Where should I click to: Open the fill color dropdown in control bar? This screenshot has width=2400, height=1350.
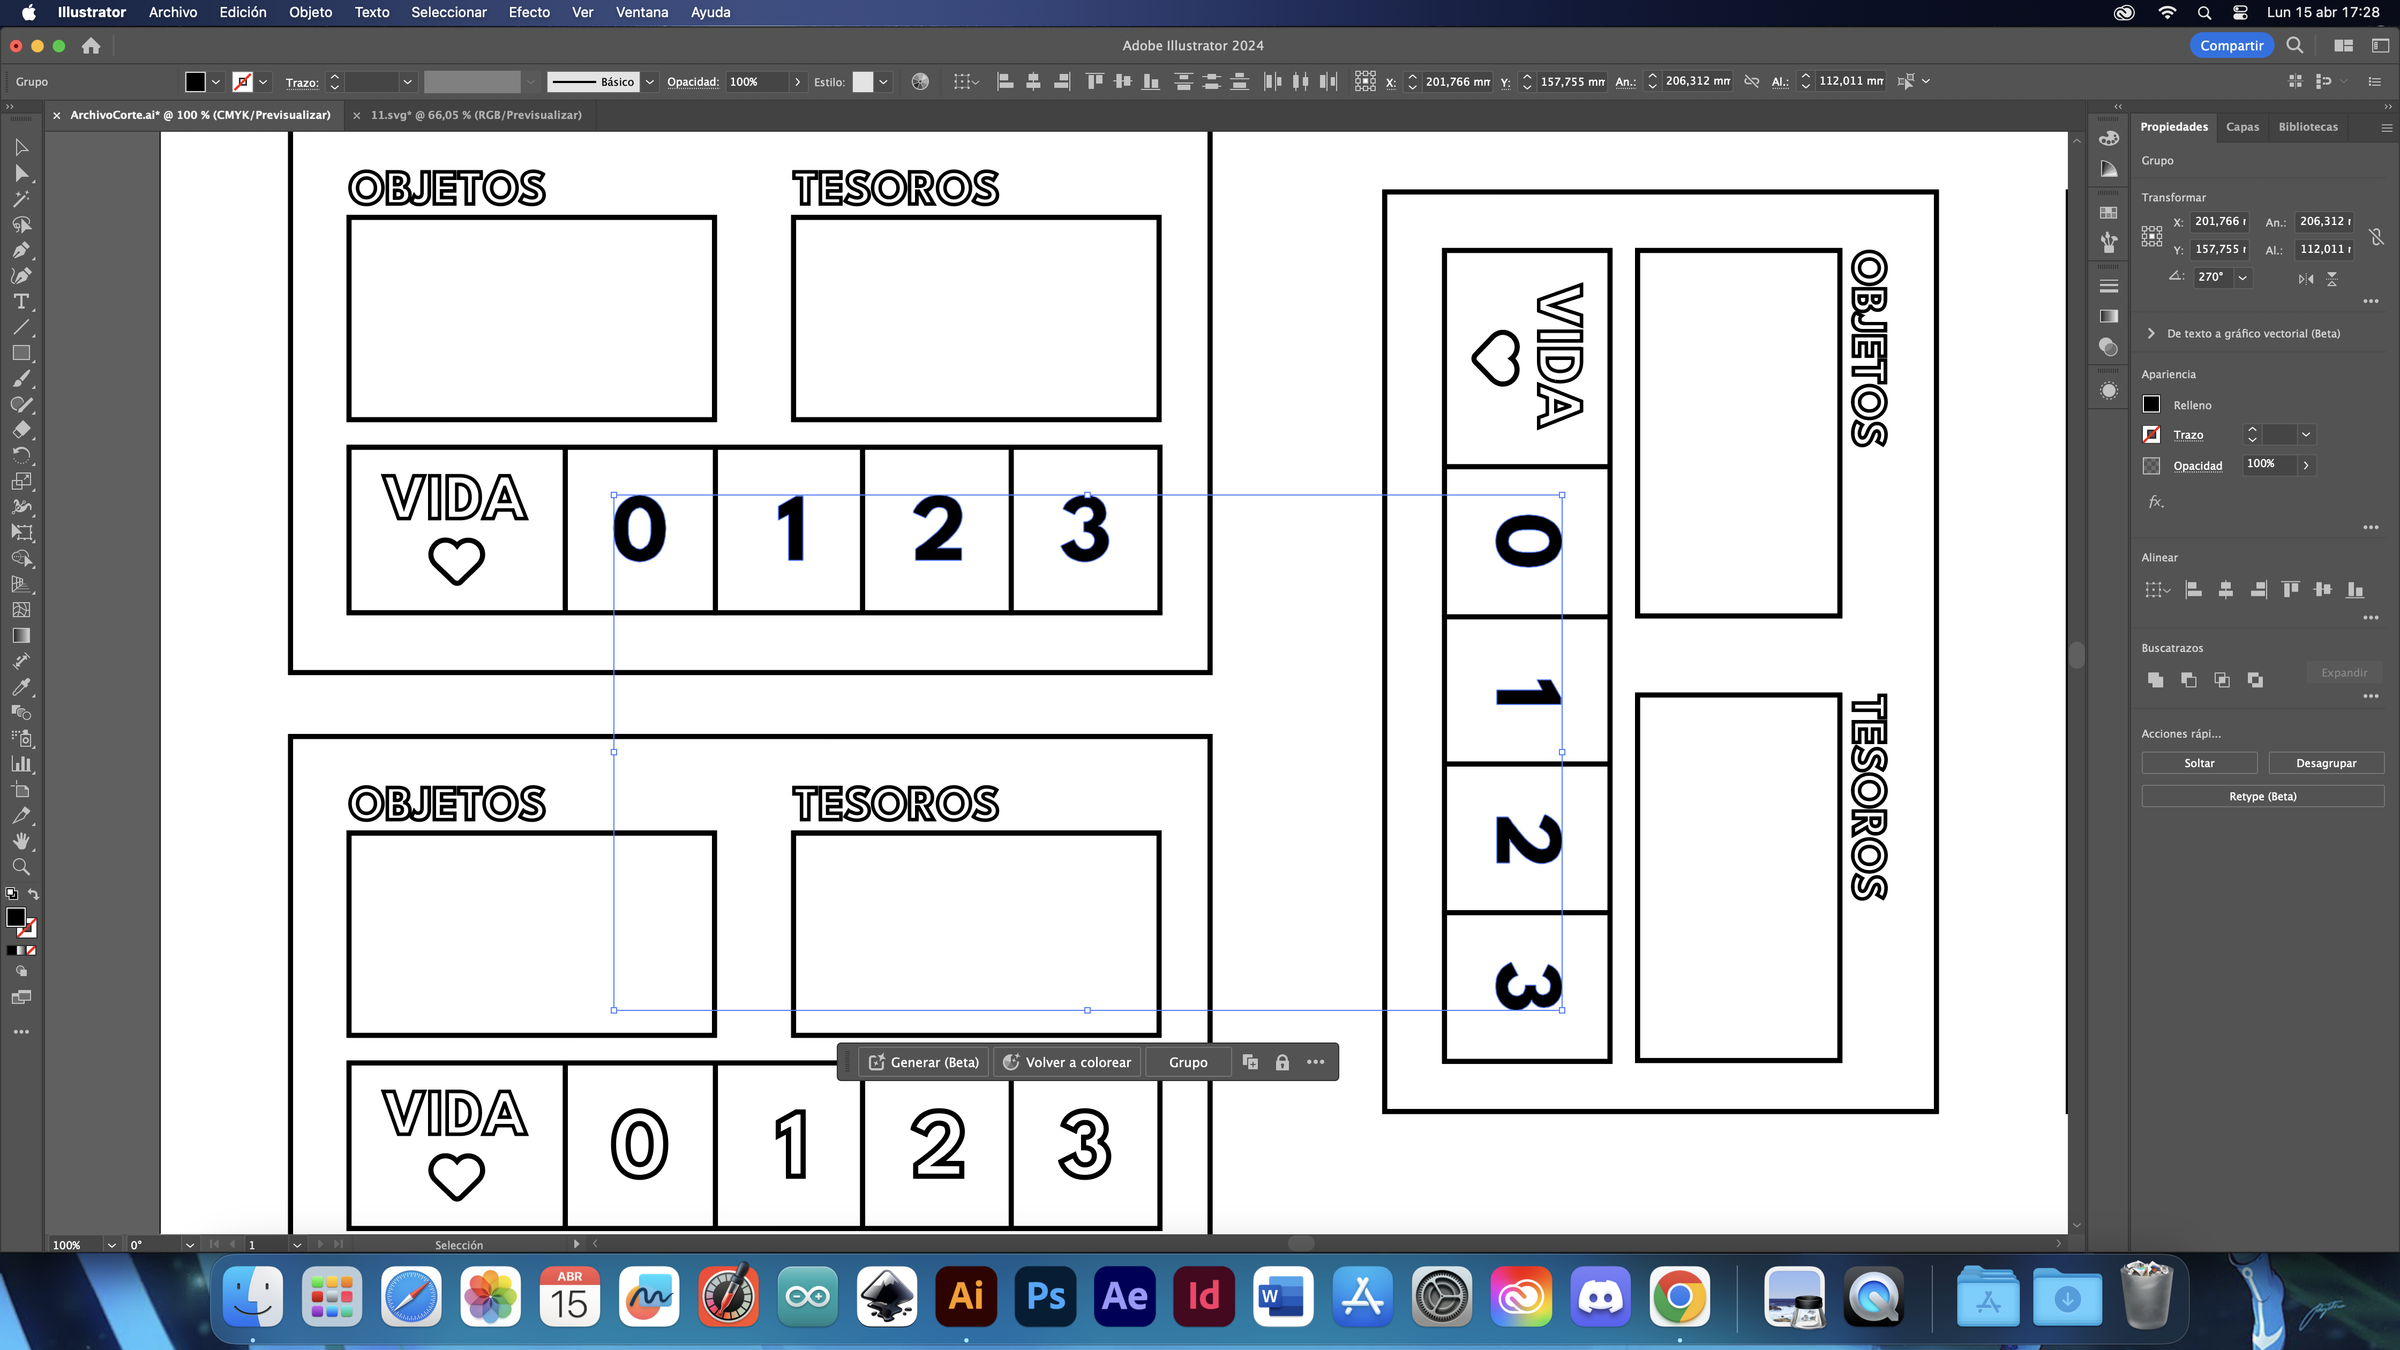point(216,82)
